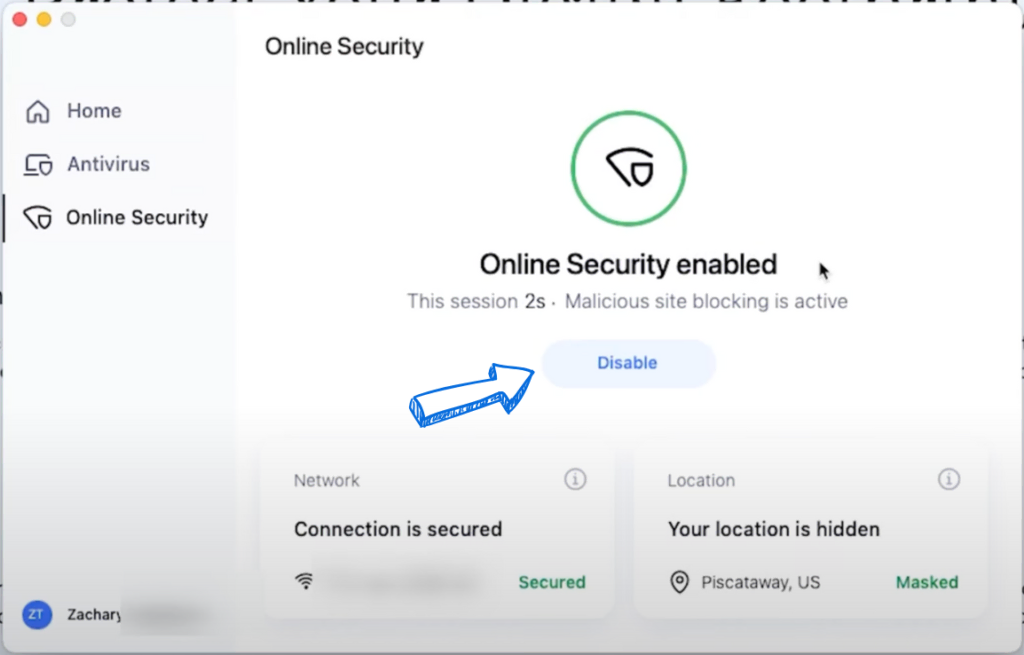Select Online Security in the sidebar
The image size is (1024, 655).
pyautogui.click(x=136, y=217)
